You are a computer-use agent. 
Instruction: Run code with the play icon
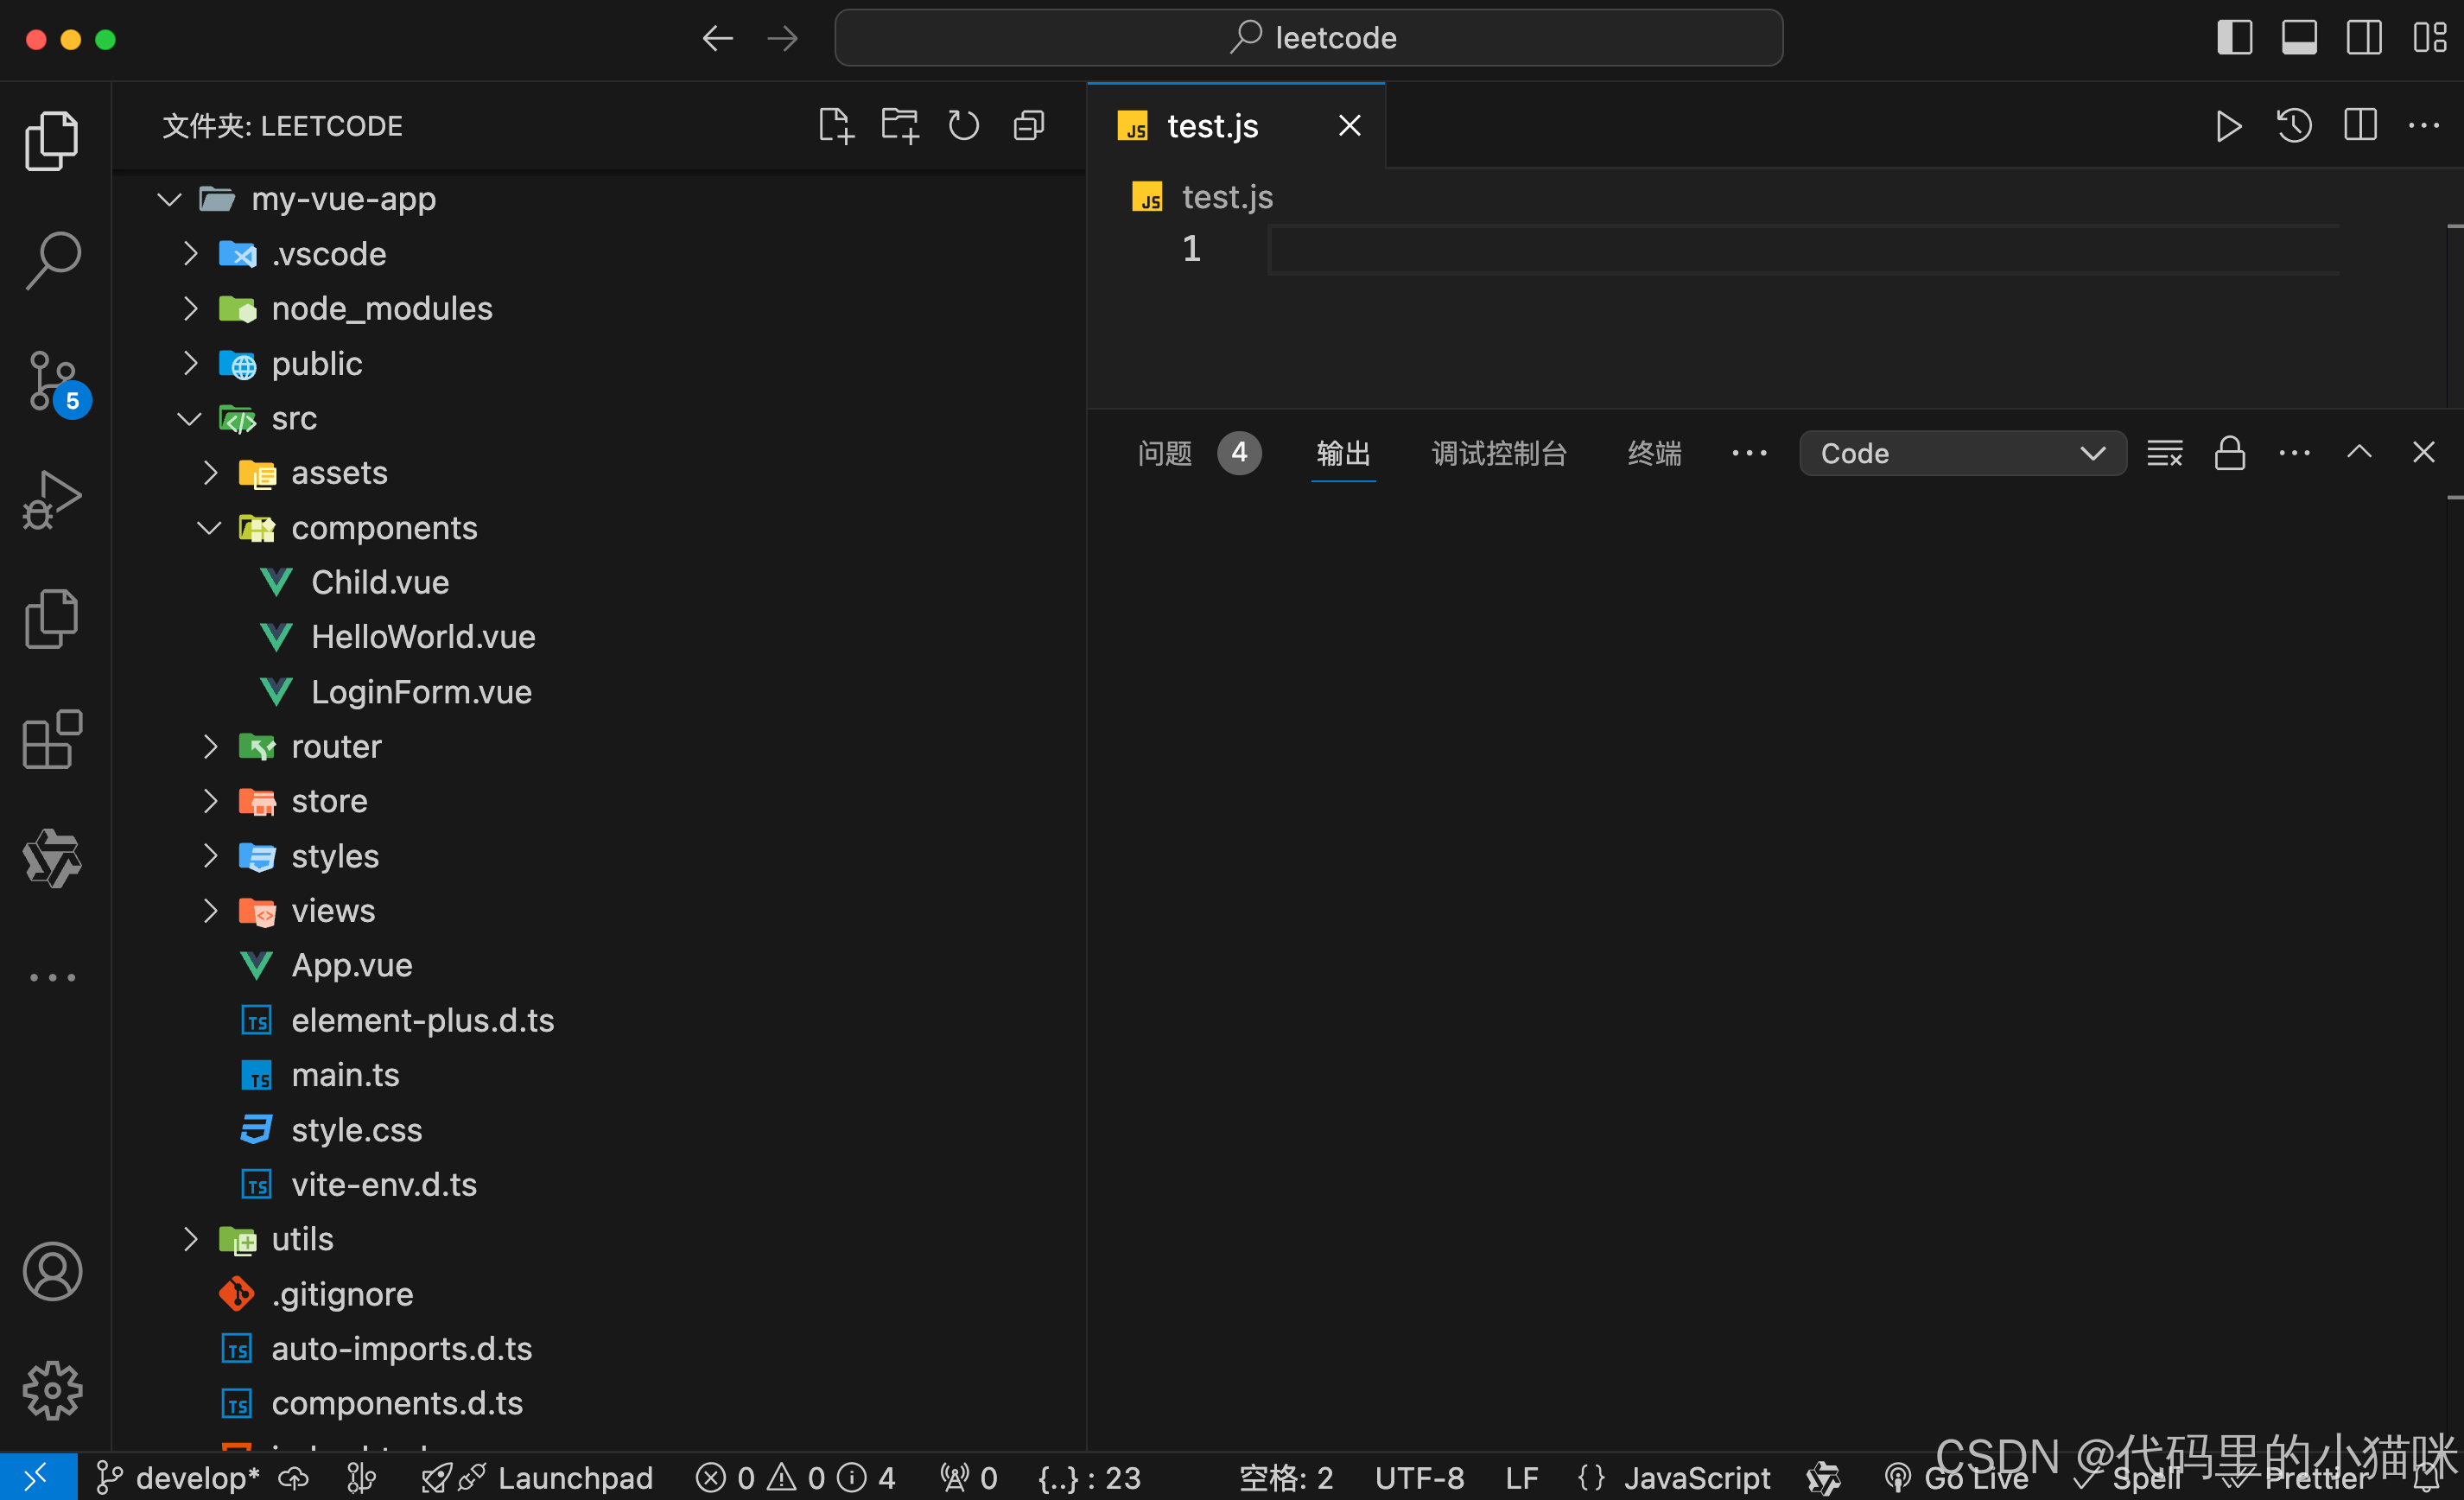[2227, 126]
